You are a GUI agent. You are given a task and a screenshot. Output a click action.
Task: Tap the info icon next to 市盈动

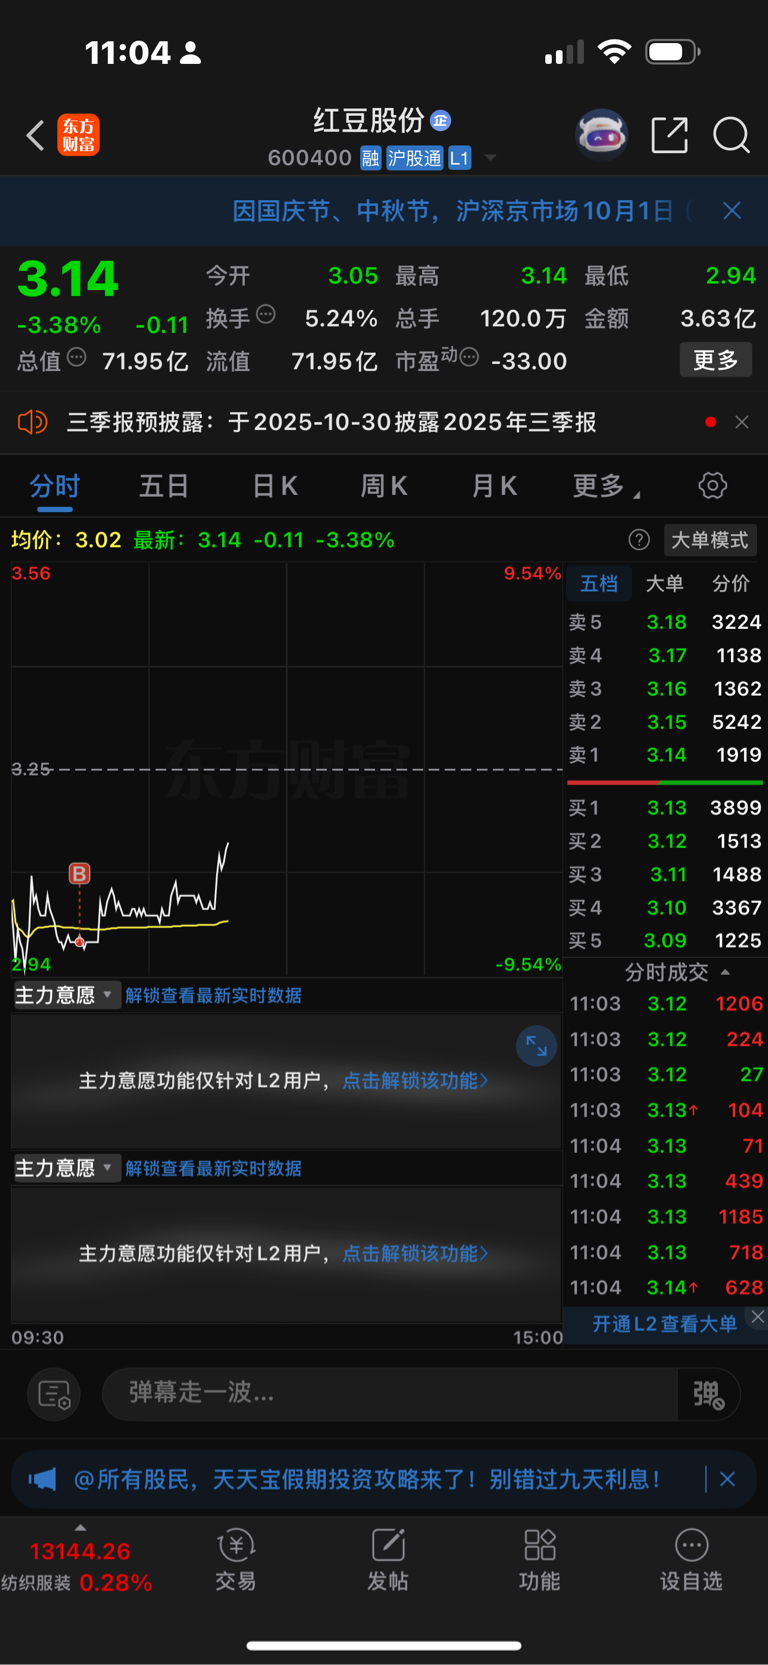click(x=469, y=358)
